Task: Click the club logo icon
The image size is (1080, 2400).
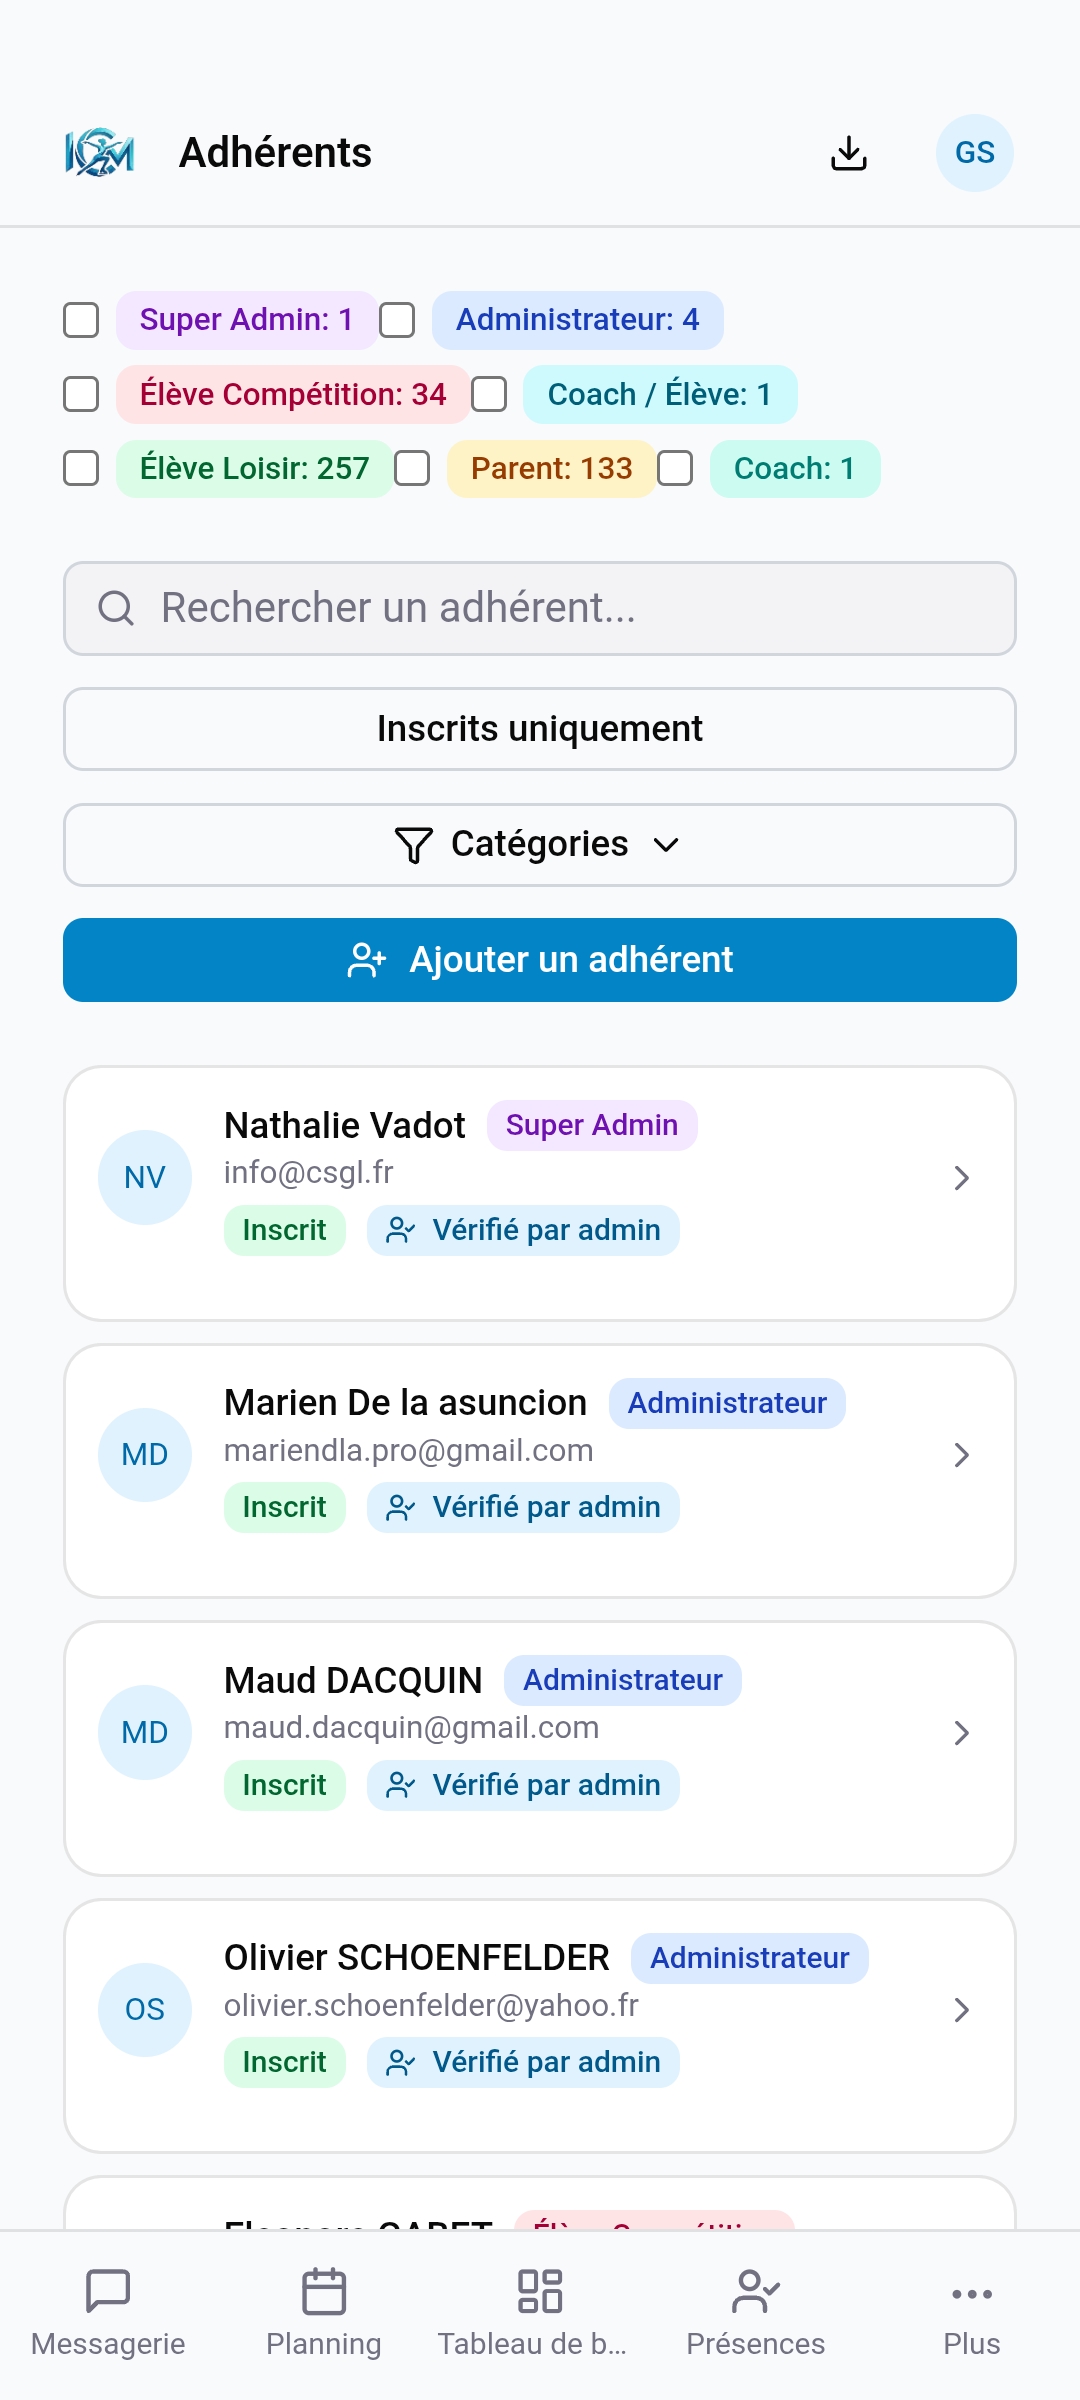Action: point(100,153)
